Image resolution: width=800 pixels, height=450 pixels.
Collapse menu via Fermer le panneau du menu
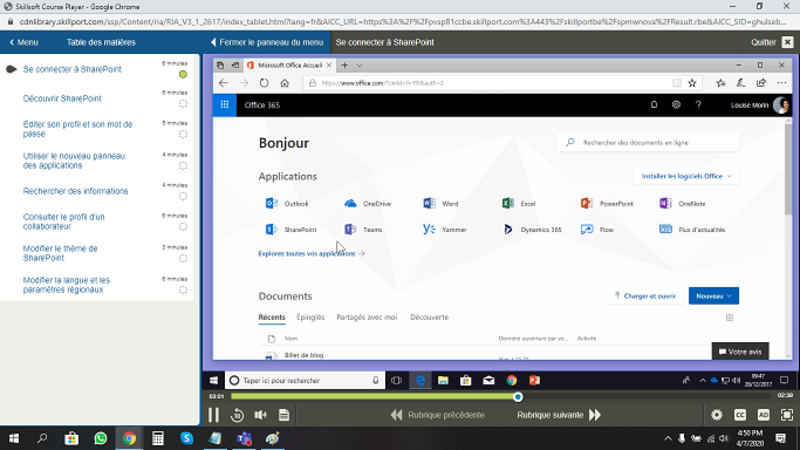click(x=267, y=42)
